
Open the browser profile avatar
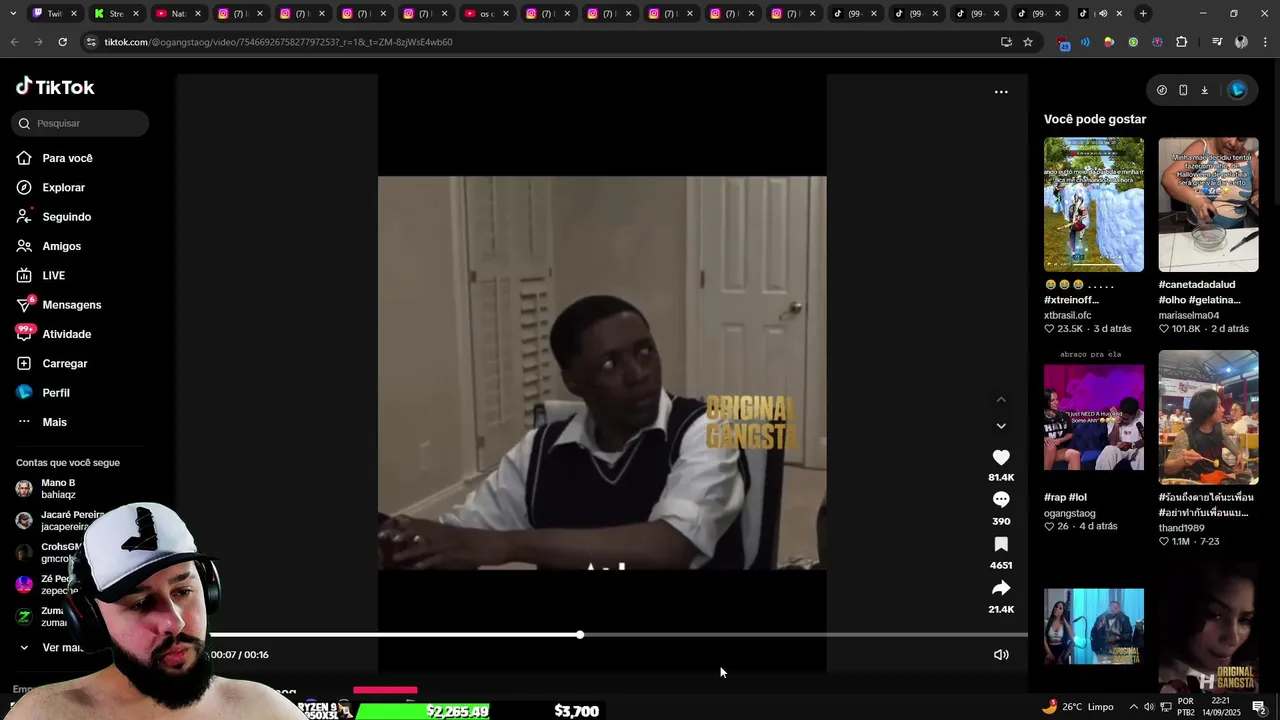tap(1241, 42)
